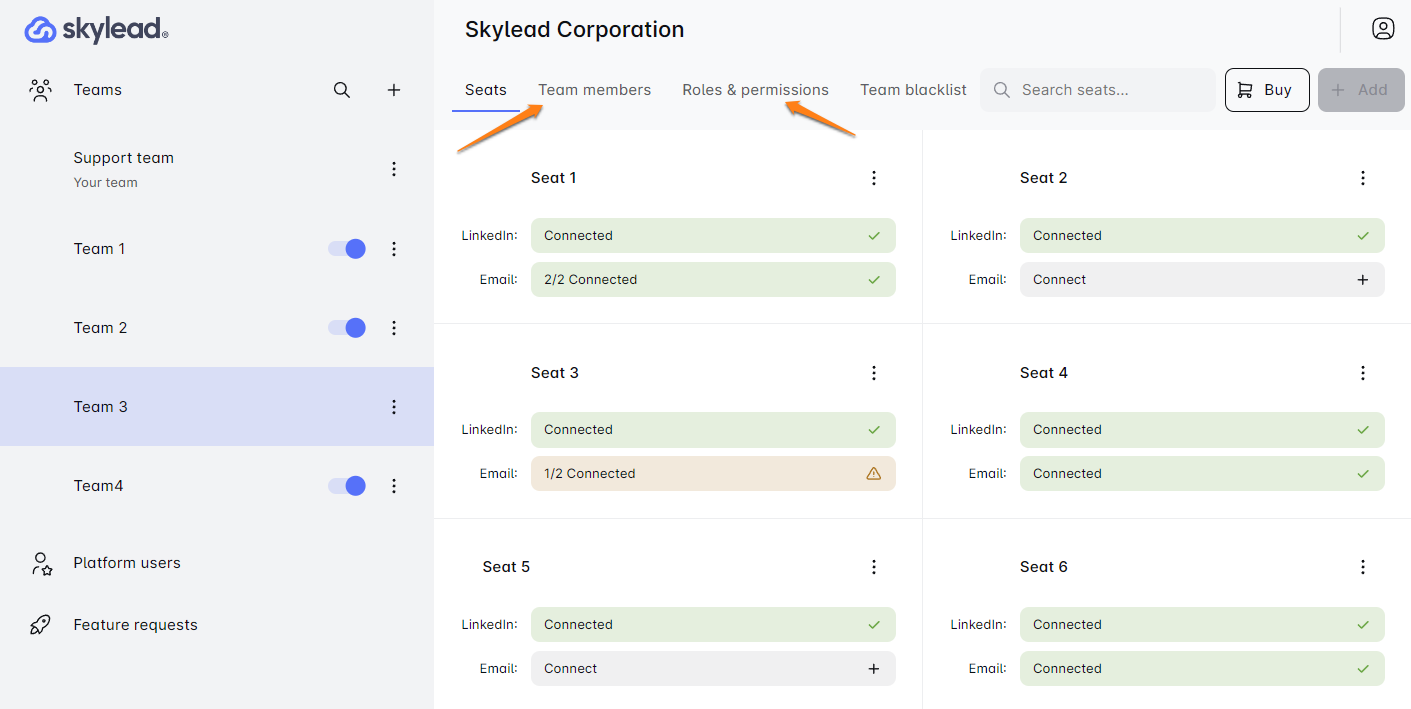
Task: Click Seat 3 email warning icon
Action: (873, 474)
